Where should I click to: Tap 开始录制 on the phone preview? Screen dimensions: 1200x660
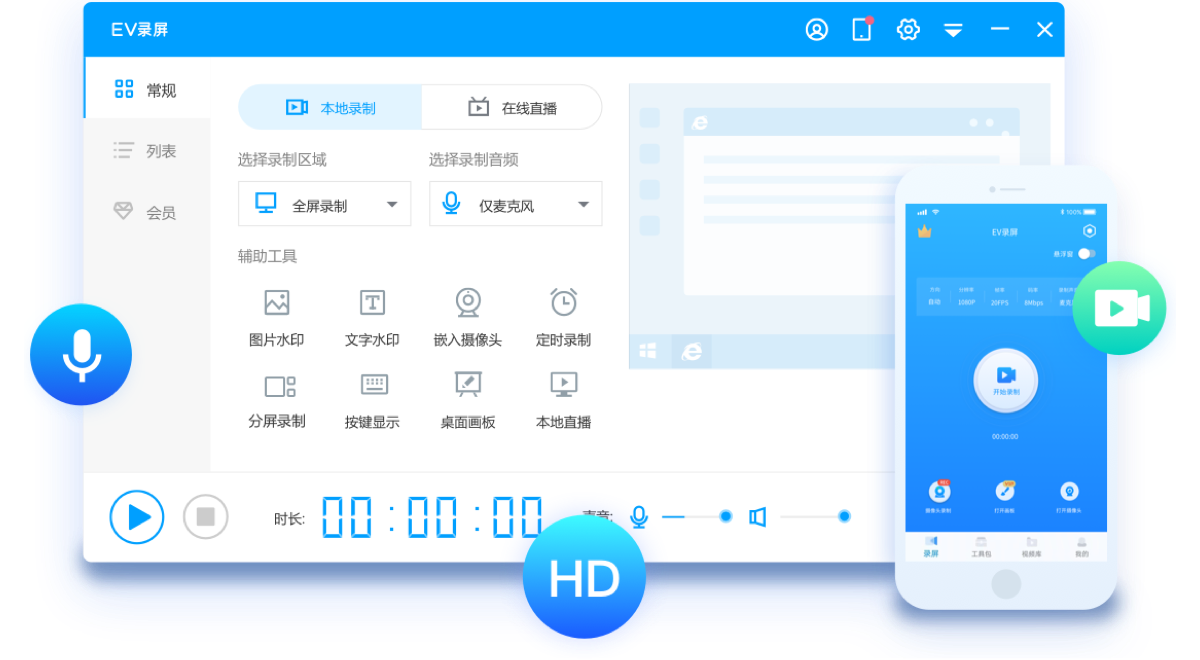click(x=1005, y=380)
